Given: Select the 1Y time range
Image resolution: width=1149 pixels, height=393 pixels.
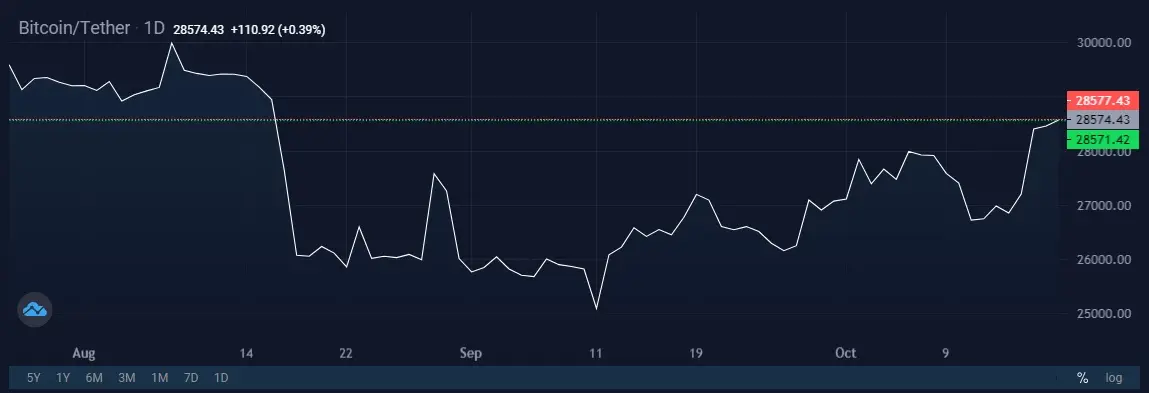Looking at the screenshot, I should pyautogui.click(x=64, y=378).
